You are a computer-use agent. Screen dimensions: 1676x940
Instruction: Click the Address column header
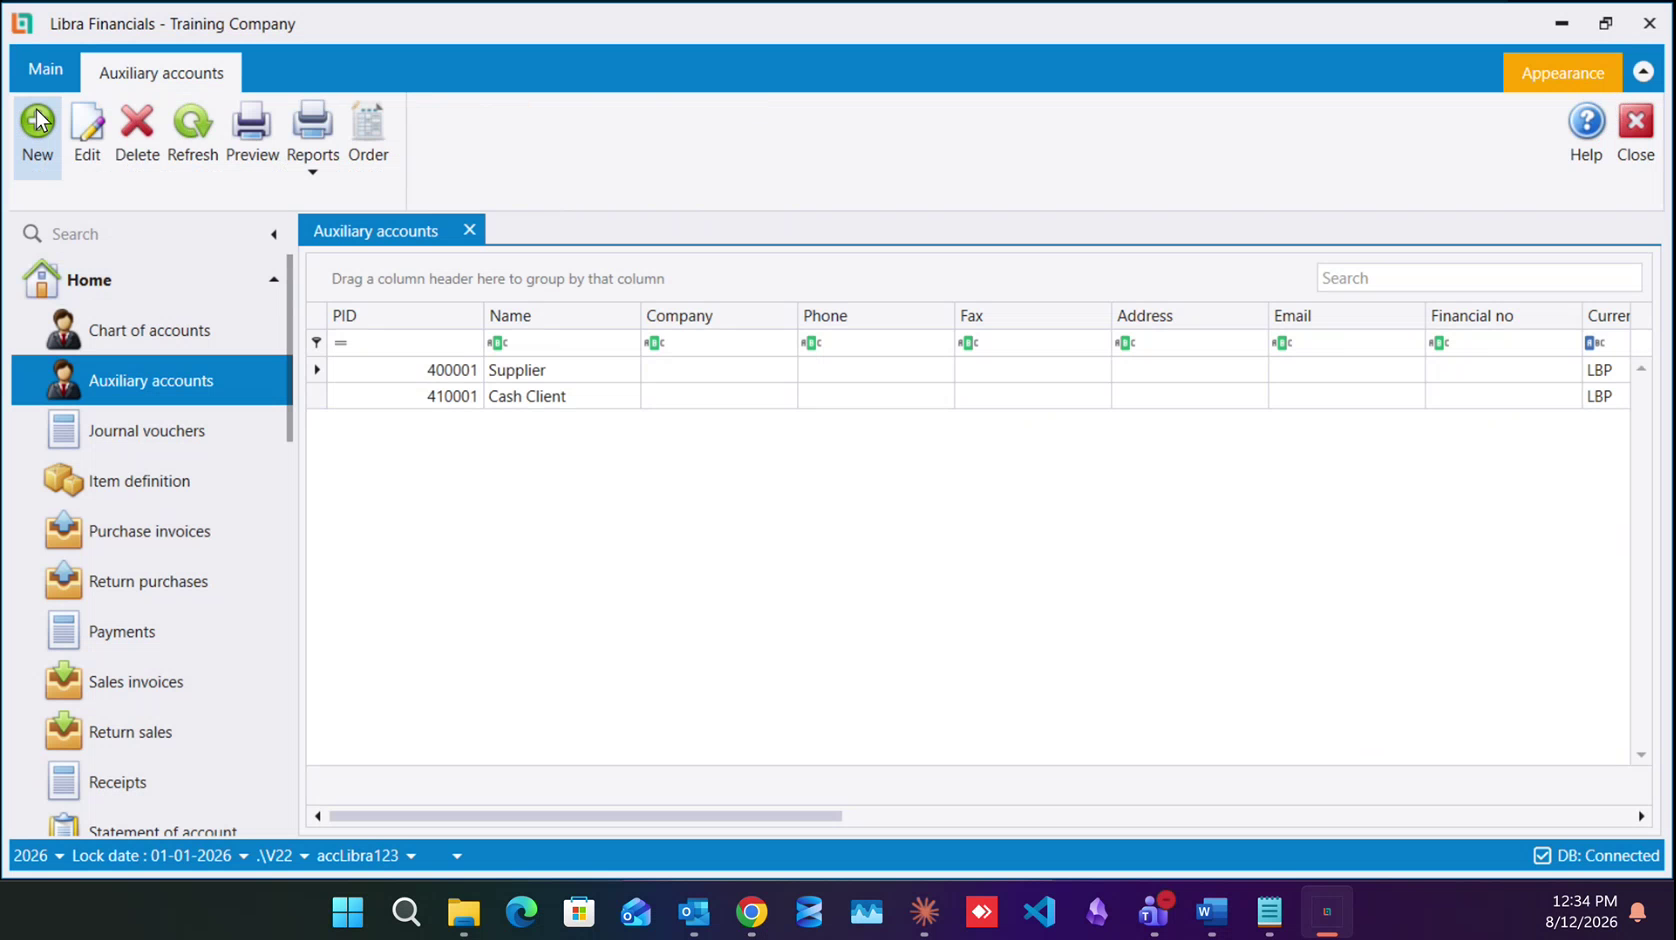(1190, 316)
